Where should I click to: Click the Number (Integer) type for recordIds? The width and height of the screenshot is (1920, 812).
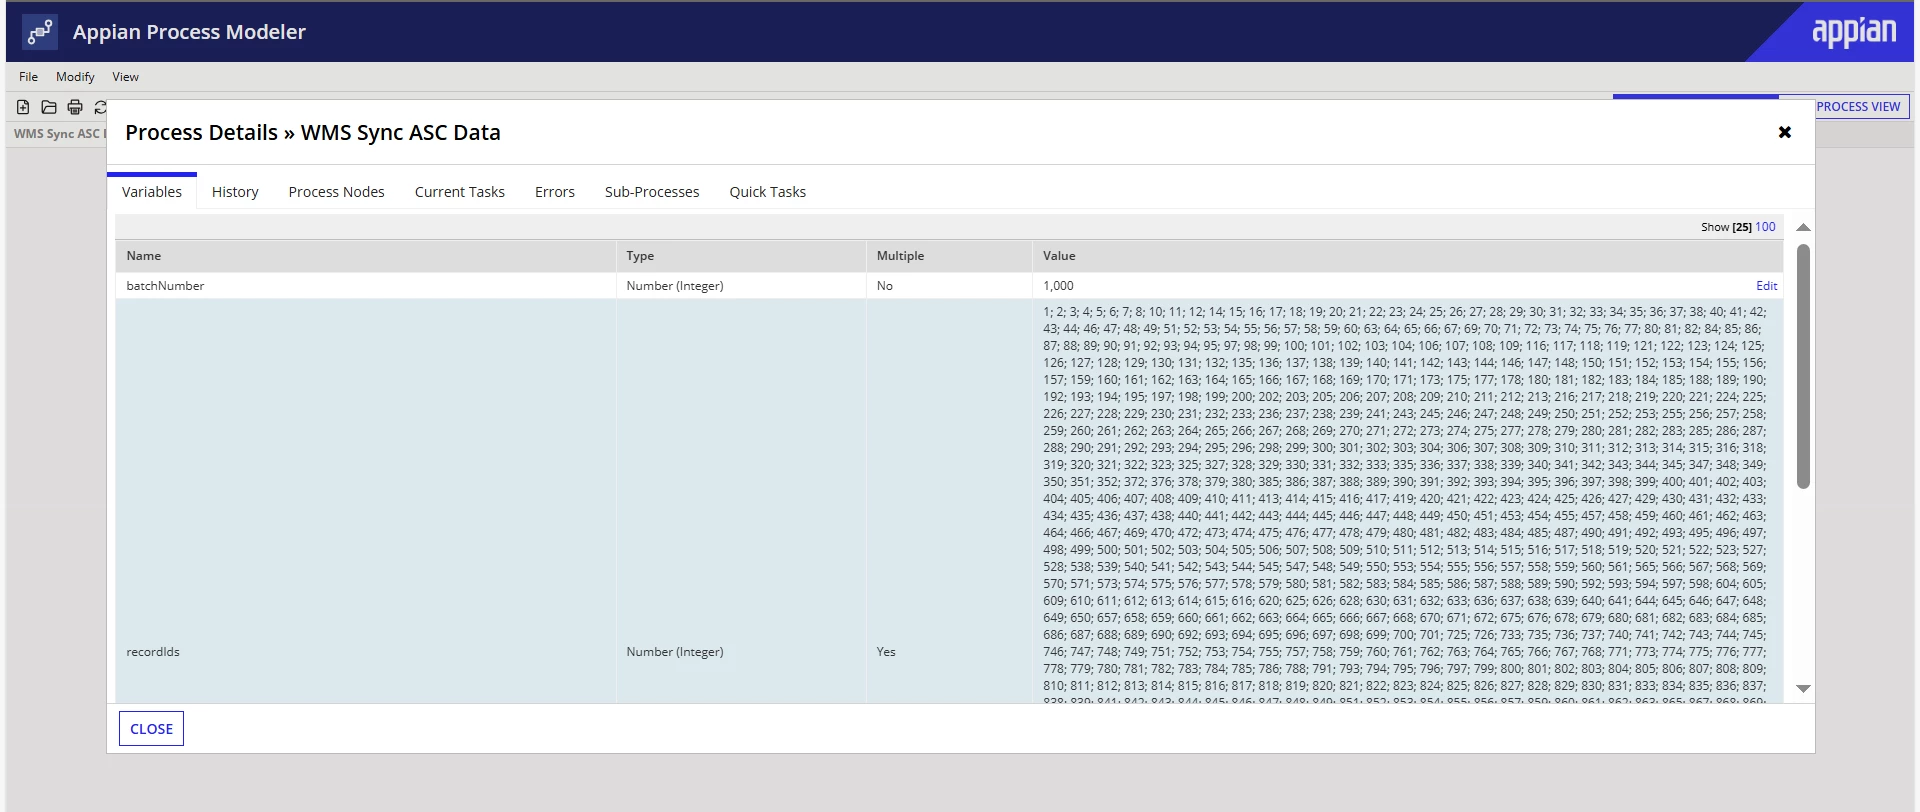[675, 652]
